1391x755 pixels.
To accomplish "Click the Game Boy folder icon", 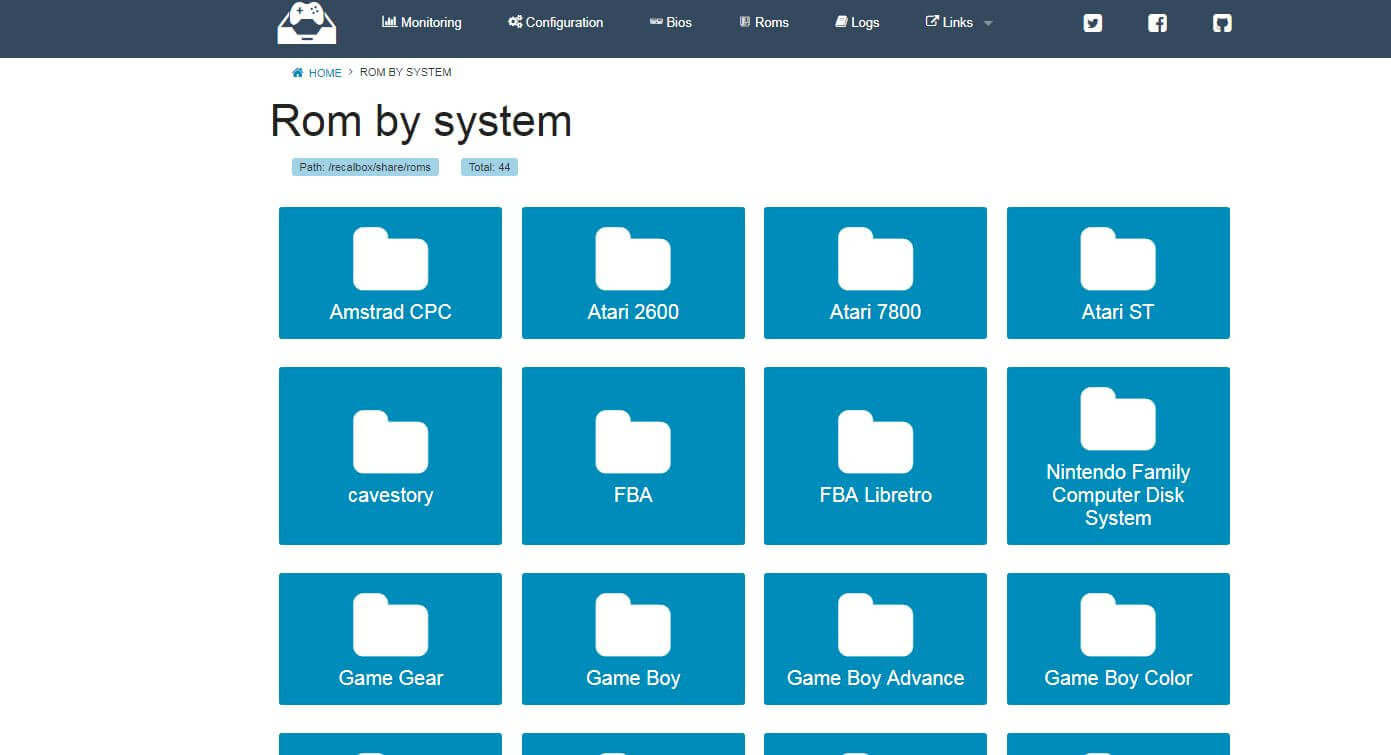I will click(x=633, y=625).
